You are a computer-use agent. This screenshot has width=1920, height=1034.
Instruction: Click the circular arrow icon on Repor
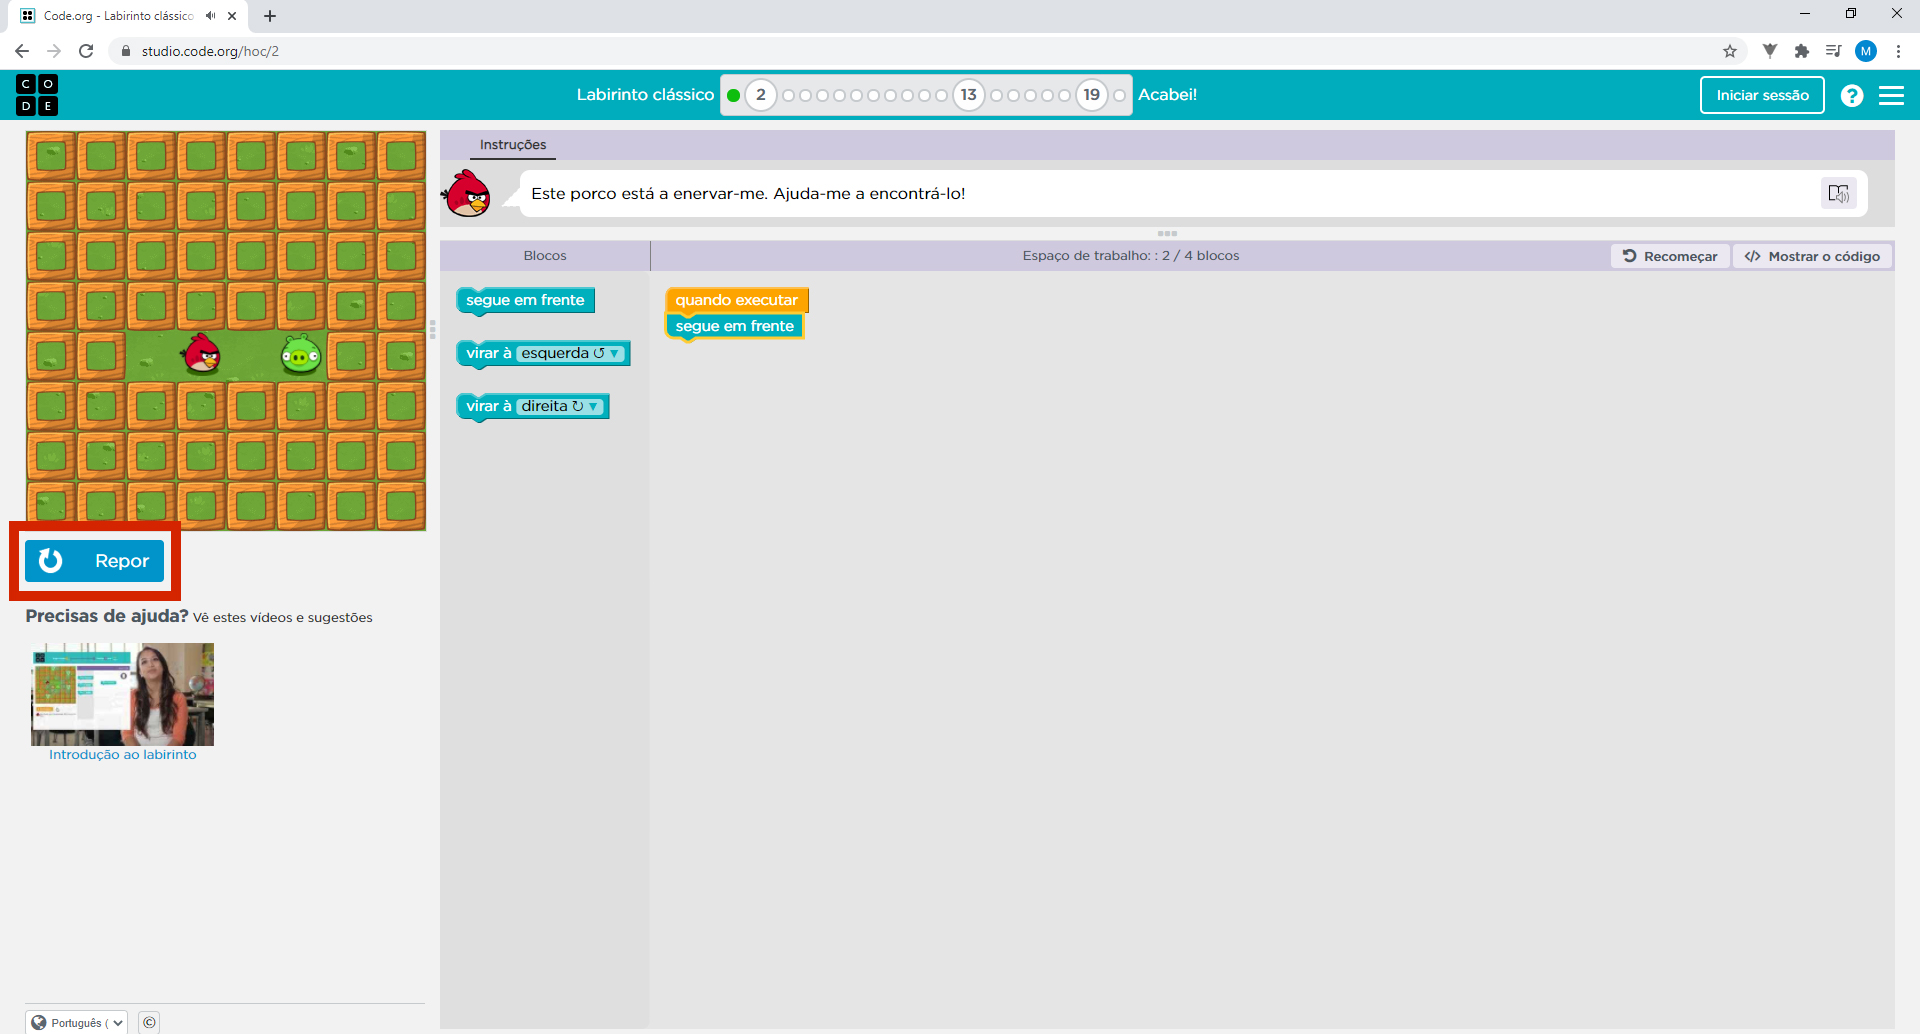51,561
